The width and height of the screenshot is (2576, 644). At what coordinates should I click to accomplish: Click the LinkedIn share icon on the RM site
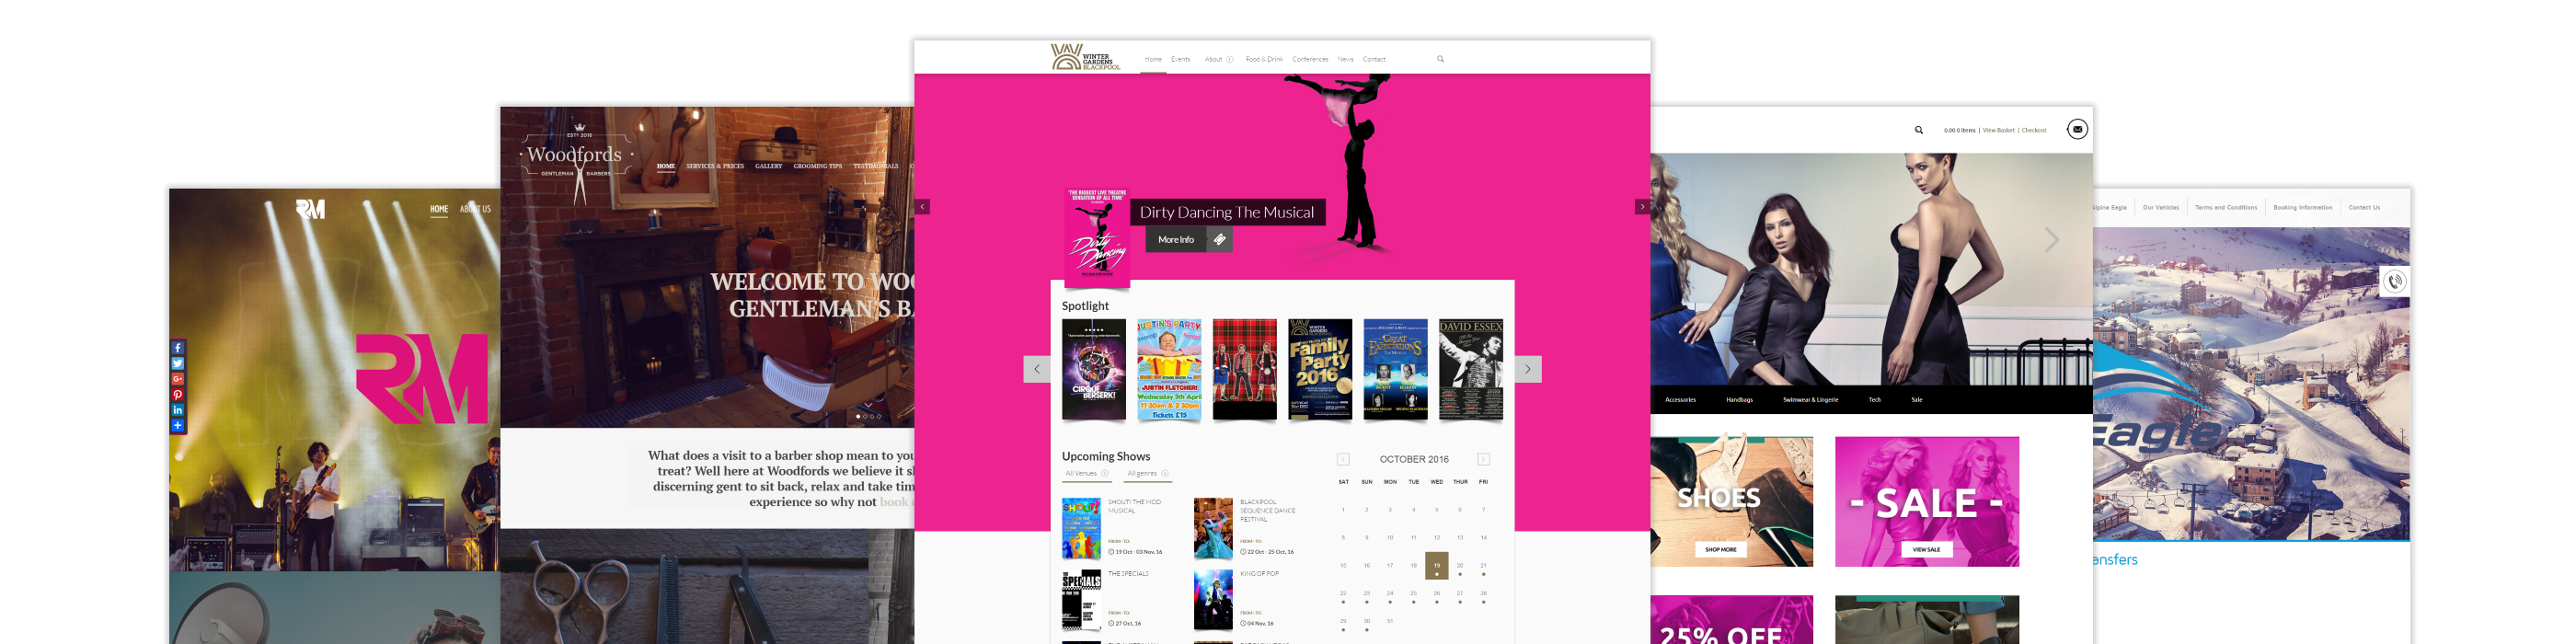[178, 410]
